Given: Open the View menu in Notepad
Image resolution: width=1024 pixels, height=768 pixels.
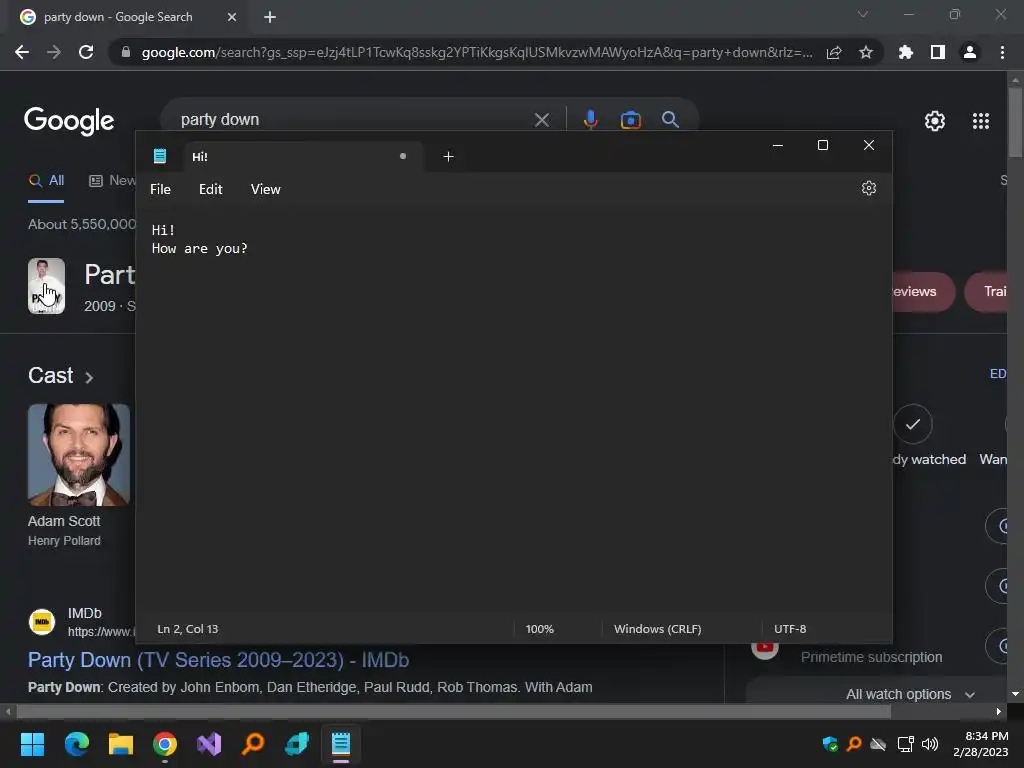Looking at the screenshot, I should 265,189.
